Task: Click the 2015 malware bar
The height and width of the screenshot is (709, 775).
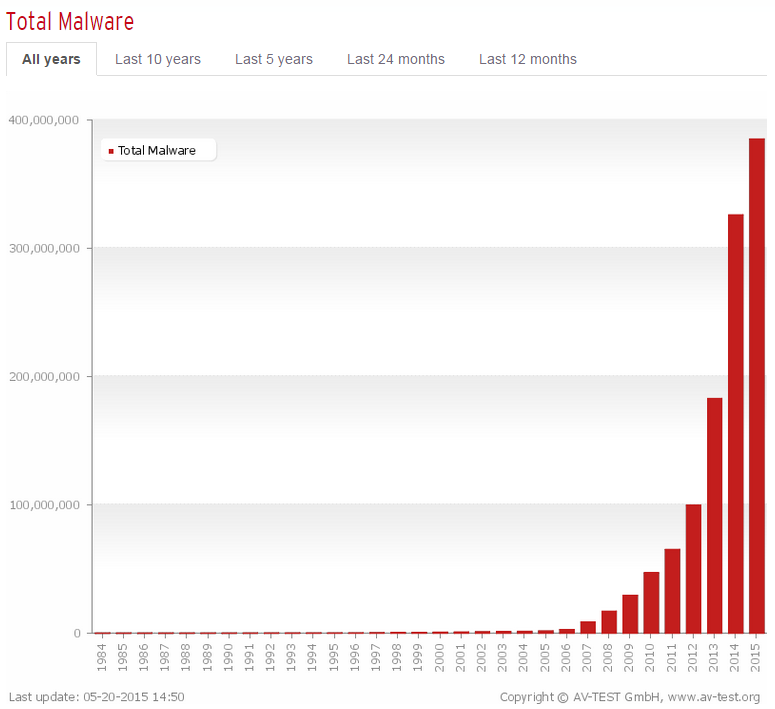Action: tap(757, 386)
